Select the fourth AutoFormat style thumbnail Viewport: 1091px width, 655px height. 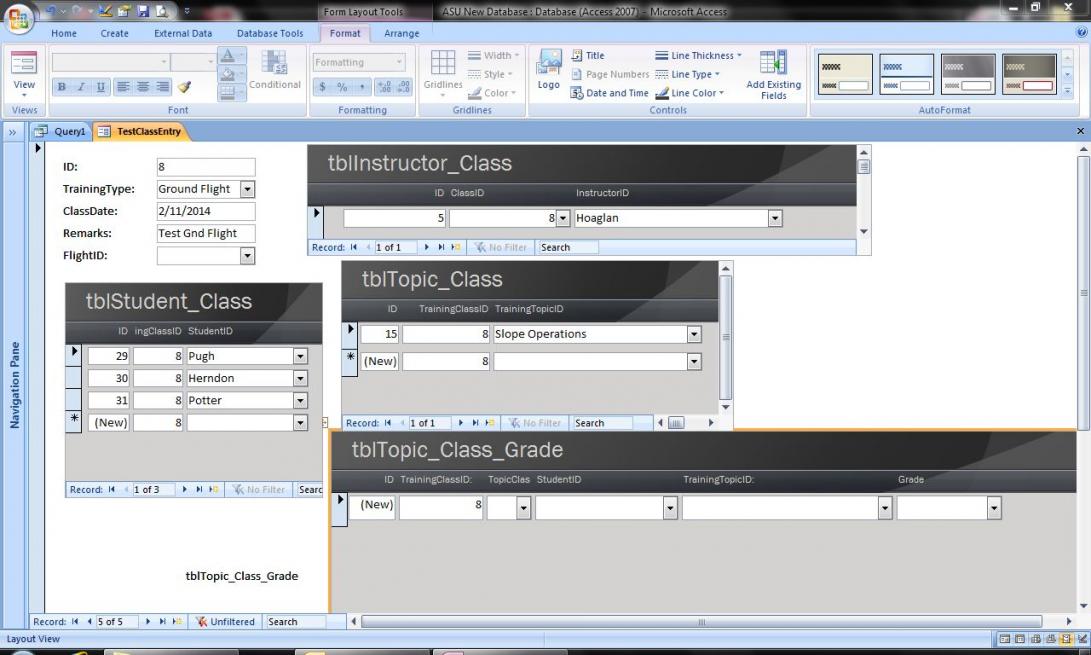point(1029,74)
